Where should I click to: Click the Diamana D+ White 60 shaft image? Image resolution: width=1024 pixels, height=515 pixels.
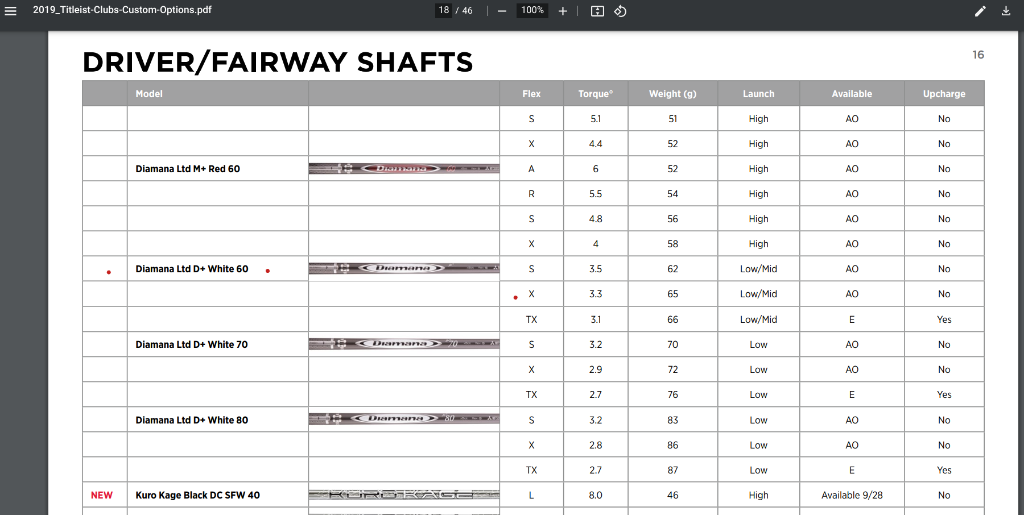(x=404, y=268)
